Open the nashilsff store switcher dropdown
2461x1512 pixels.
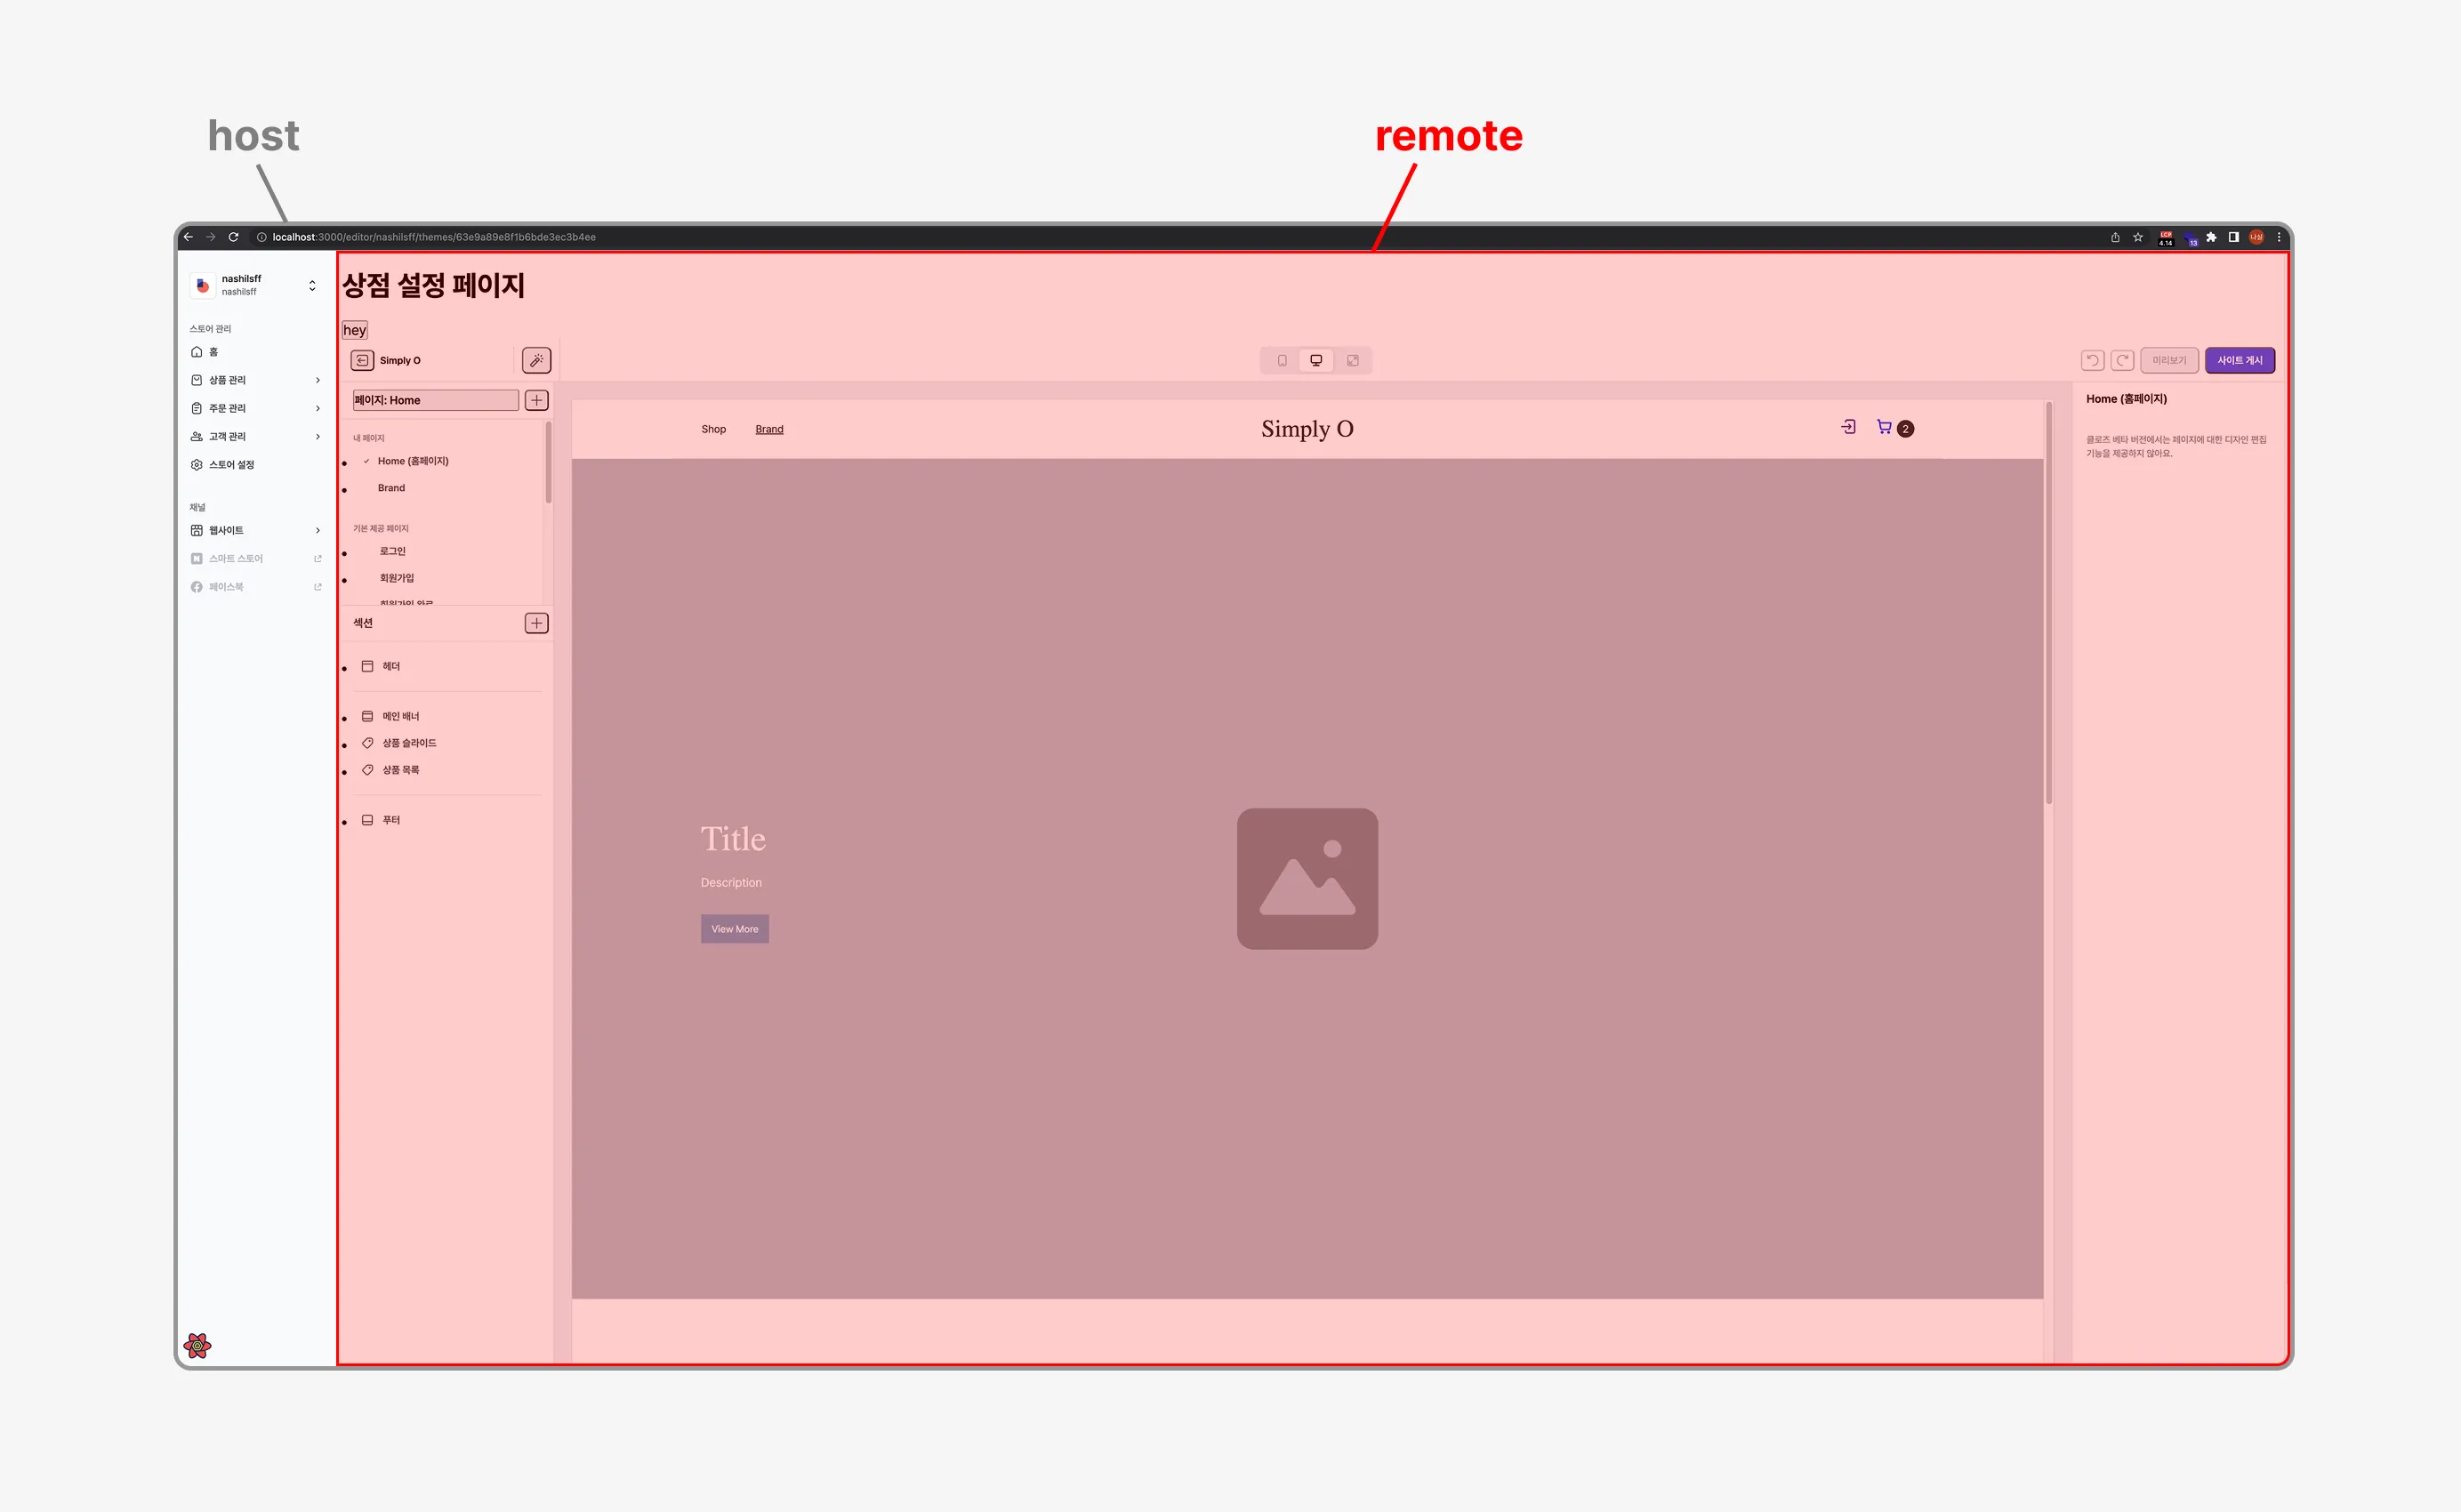pyautogui.click(x=312, y=285)
